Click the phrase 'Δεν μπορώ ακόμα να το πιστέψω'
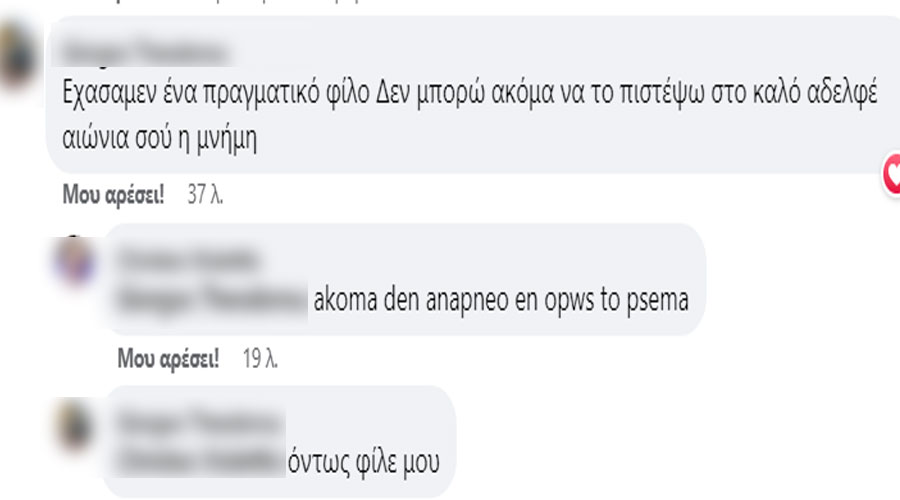The height and width of the screenshot is (500, 900). click(540, 92)
